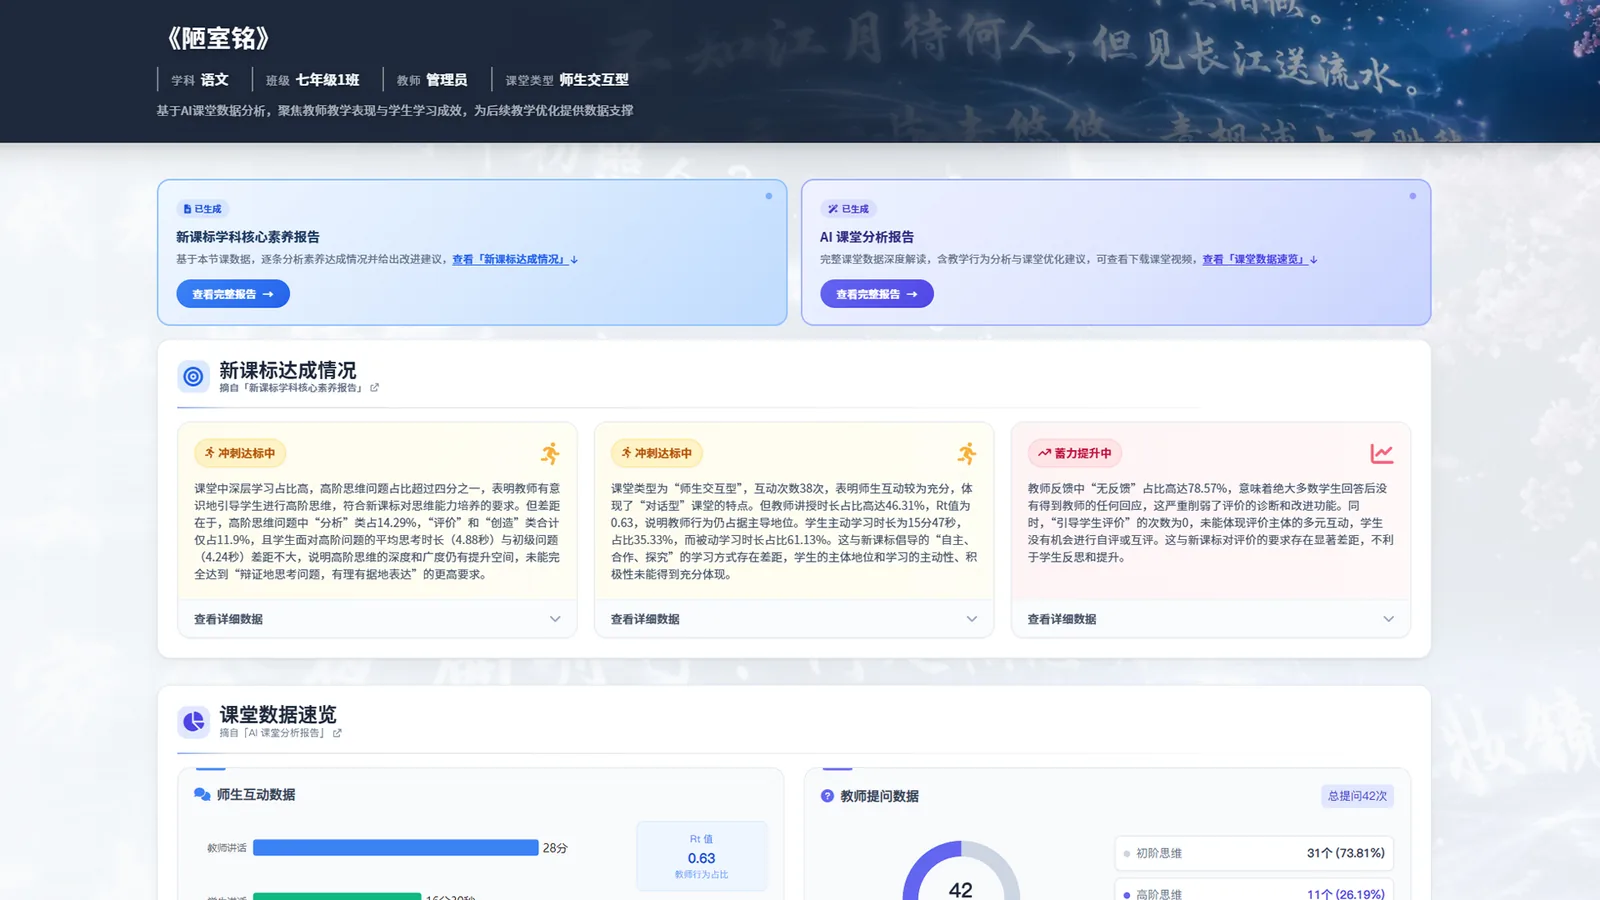Click the blue 教师讲话 bar
This screenshot has height=900, width=1600.
click(x=396, y=848)
